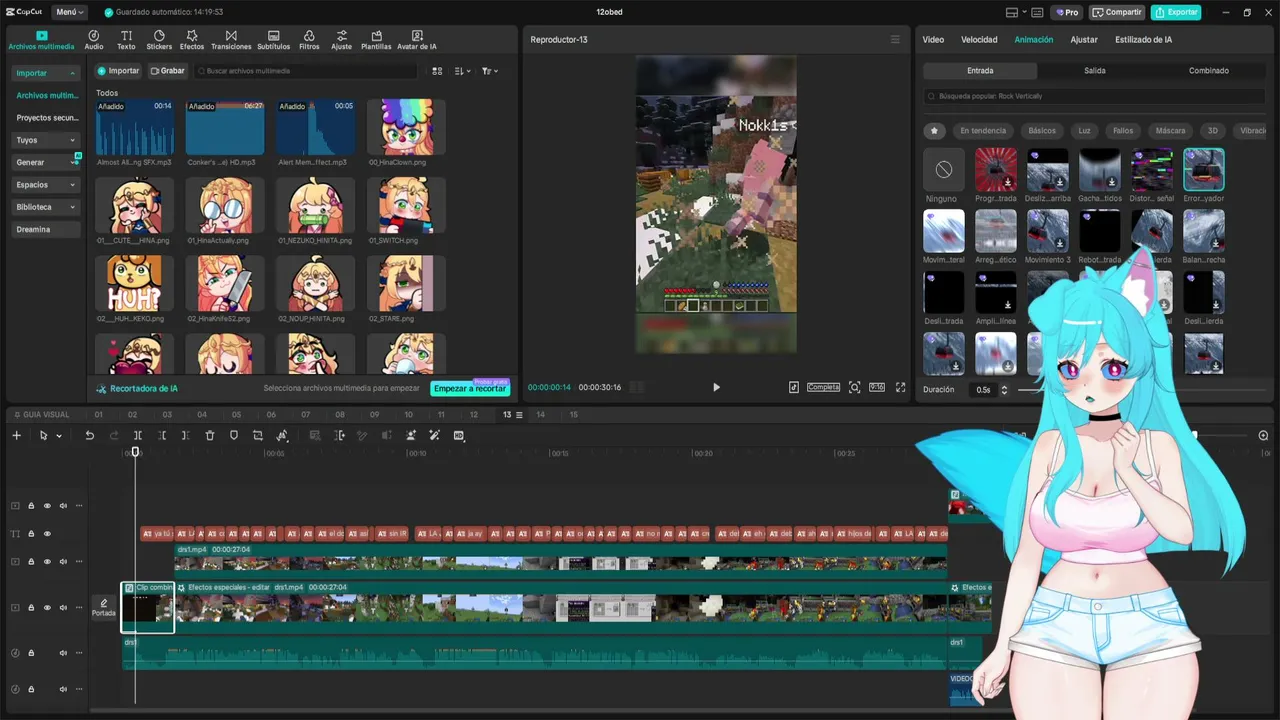The height and width of the screenshot is (720, 1280).
Task: Click the delete trash icon in timeline toolbar
Action: pyautogui.click(x=210, y=436)
